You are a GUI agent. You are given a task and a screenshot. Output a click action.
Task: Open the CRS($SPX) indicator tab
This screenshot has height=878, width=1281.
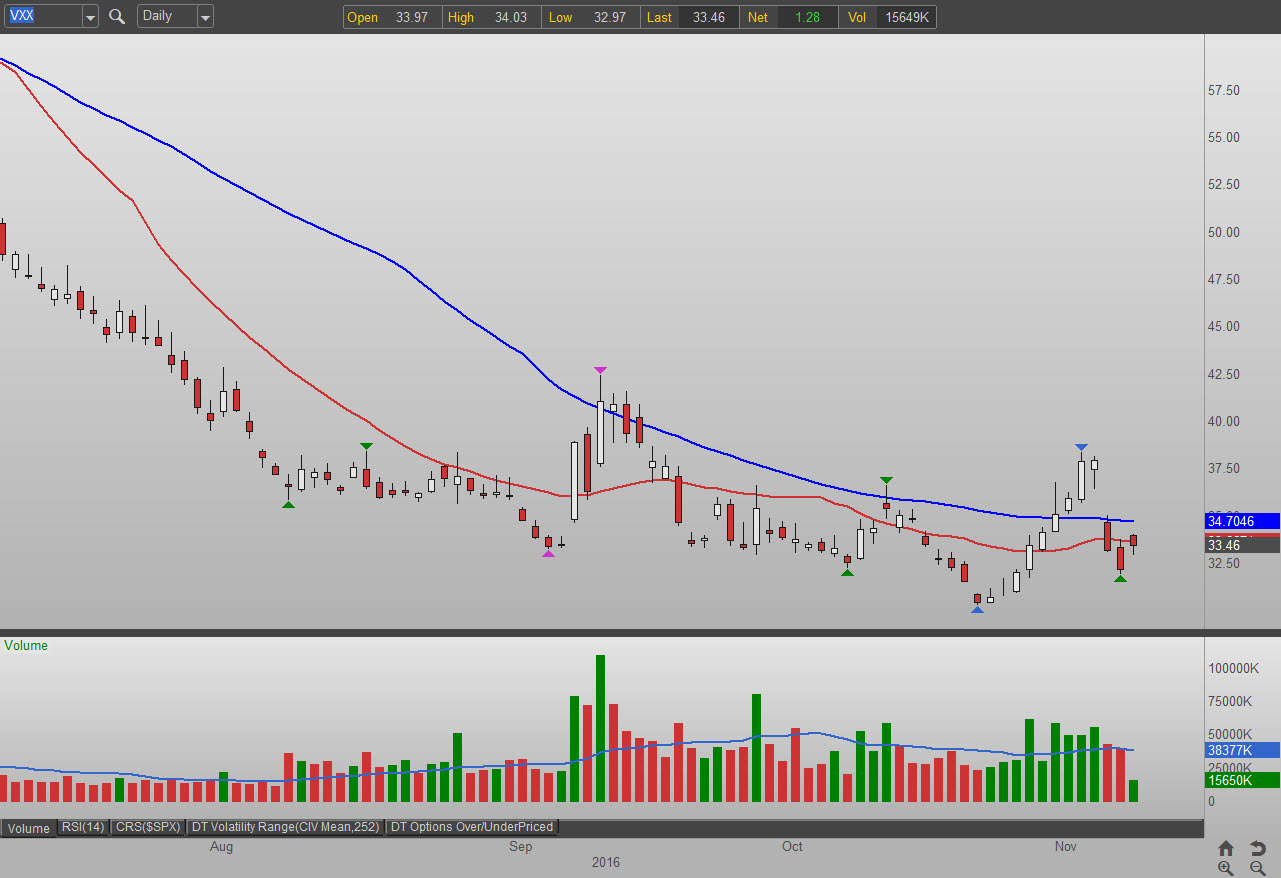(x=147, y=827)
